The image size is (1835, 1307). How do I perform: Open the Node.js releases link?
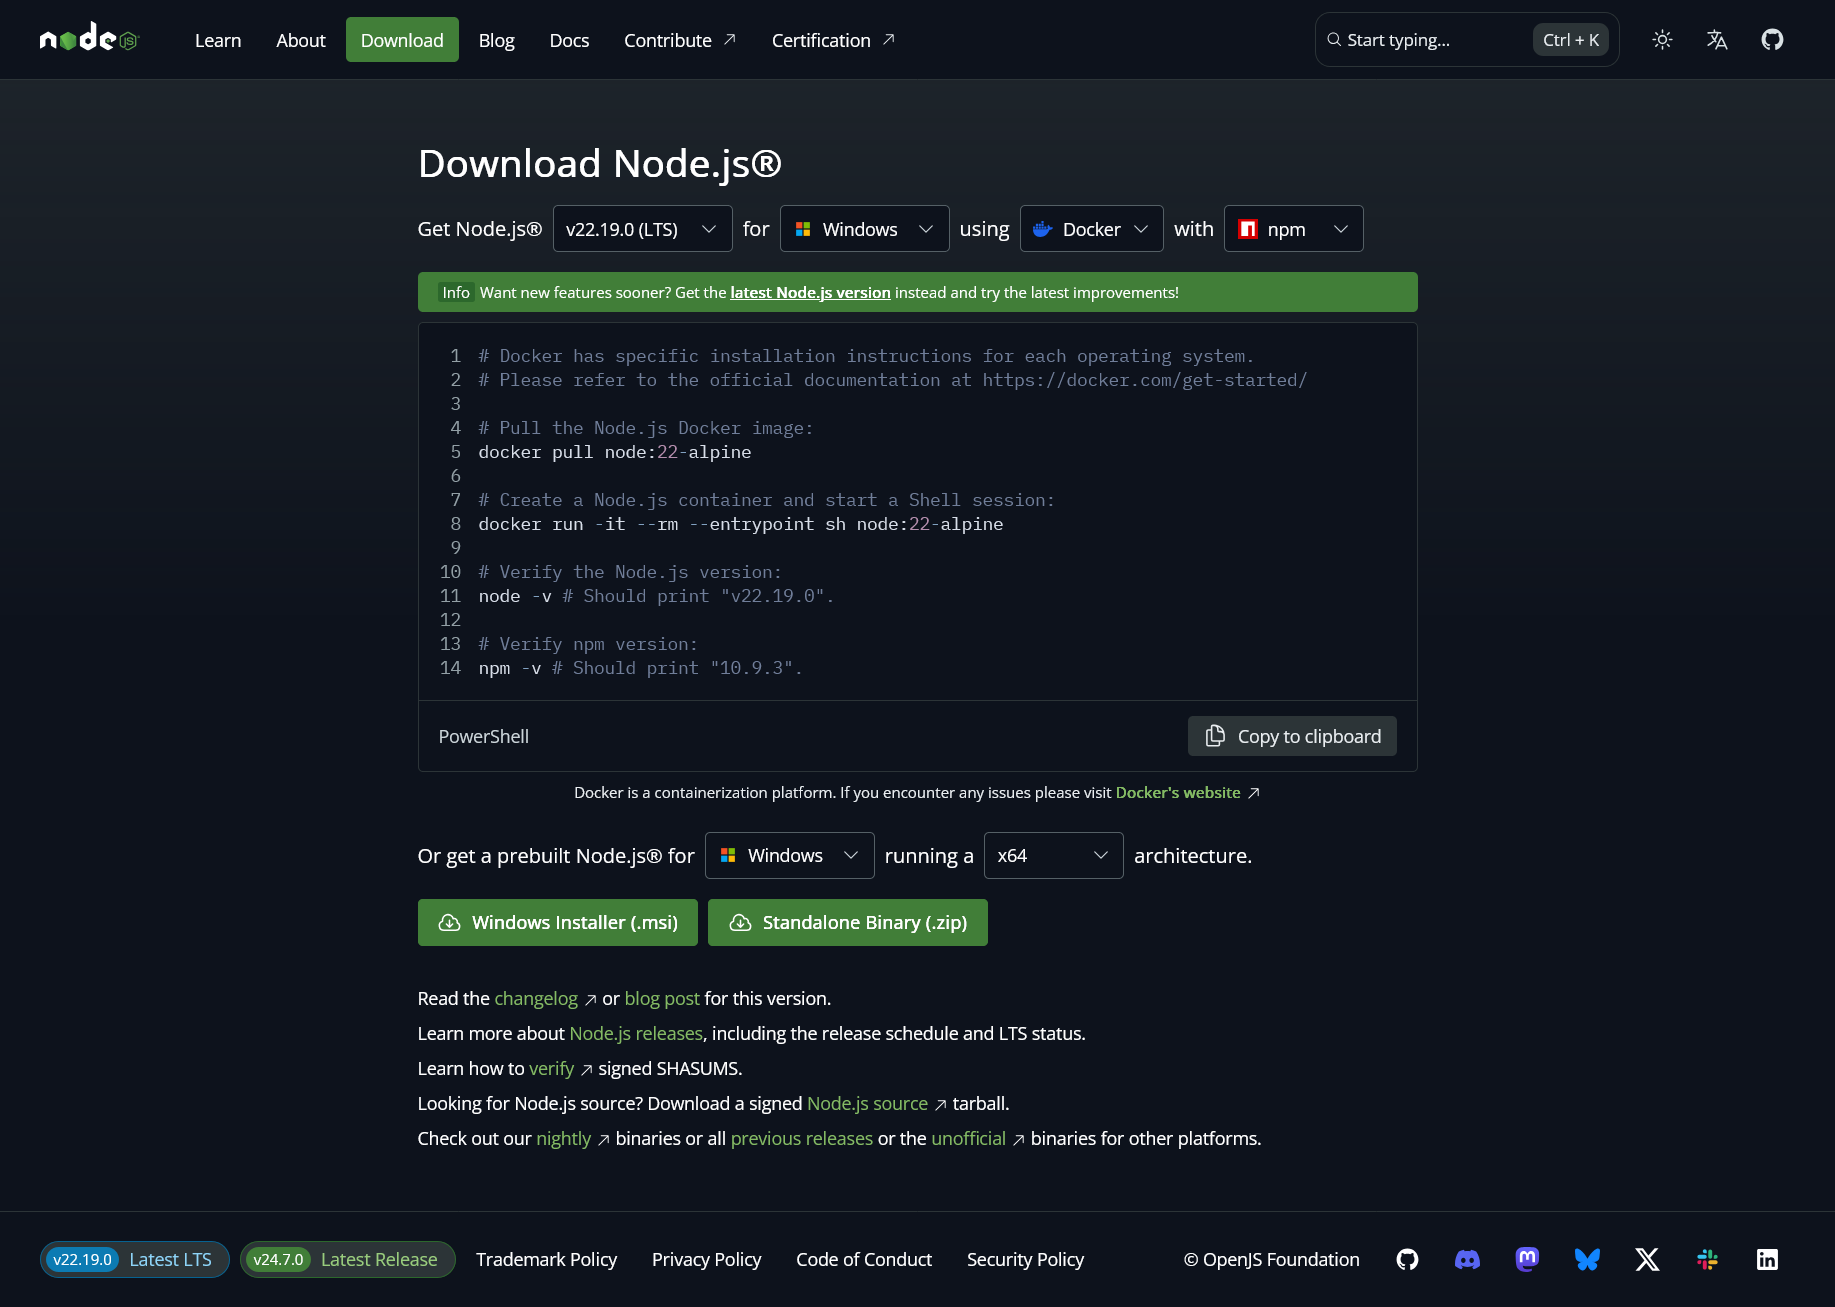coord(636,1034)
